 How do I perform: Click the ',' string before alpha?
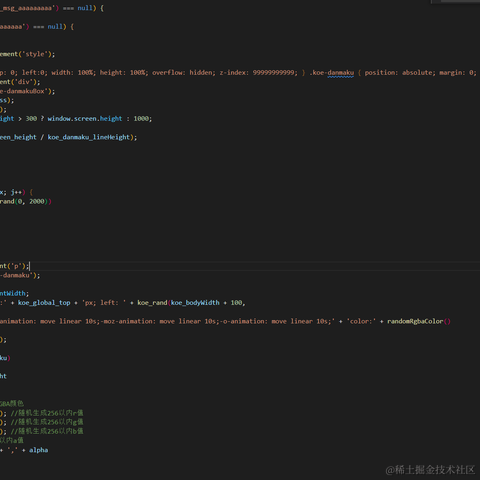[13, 450]
